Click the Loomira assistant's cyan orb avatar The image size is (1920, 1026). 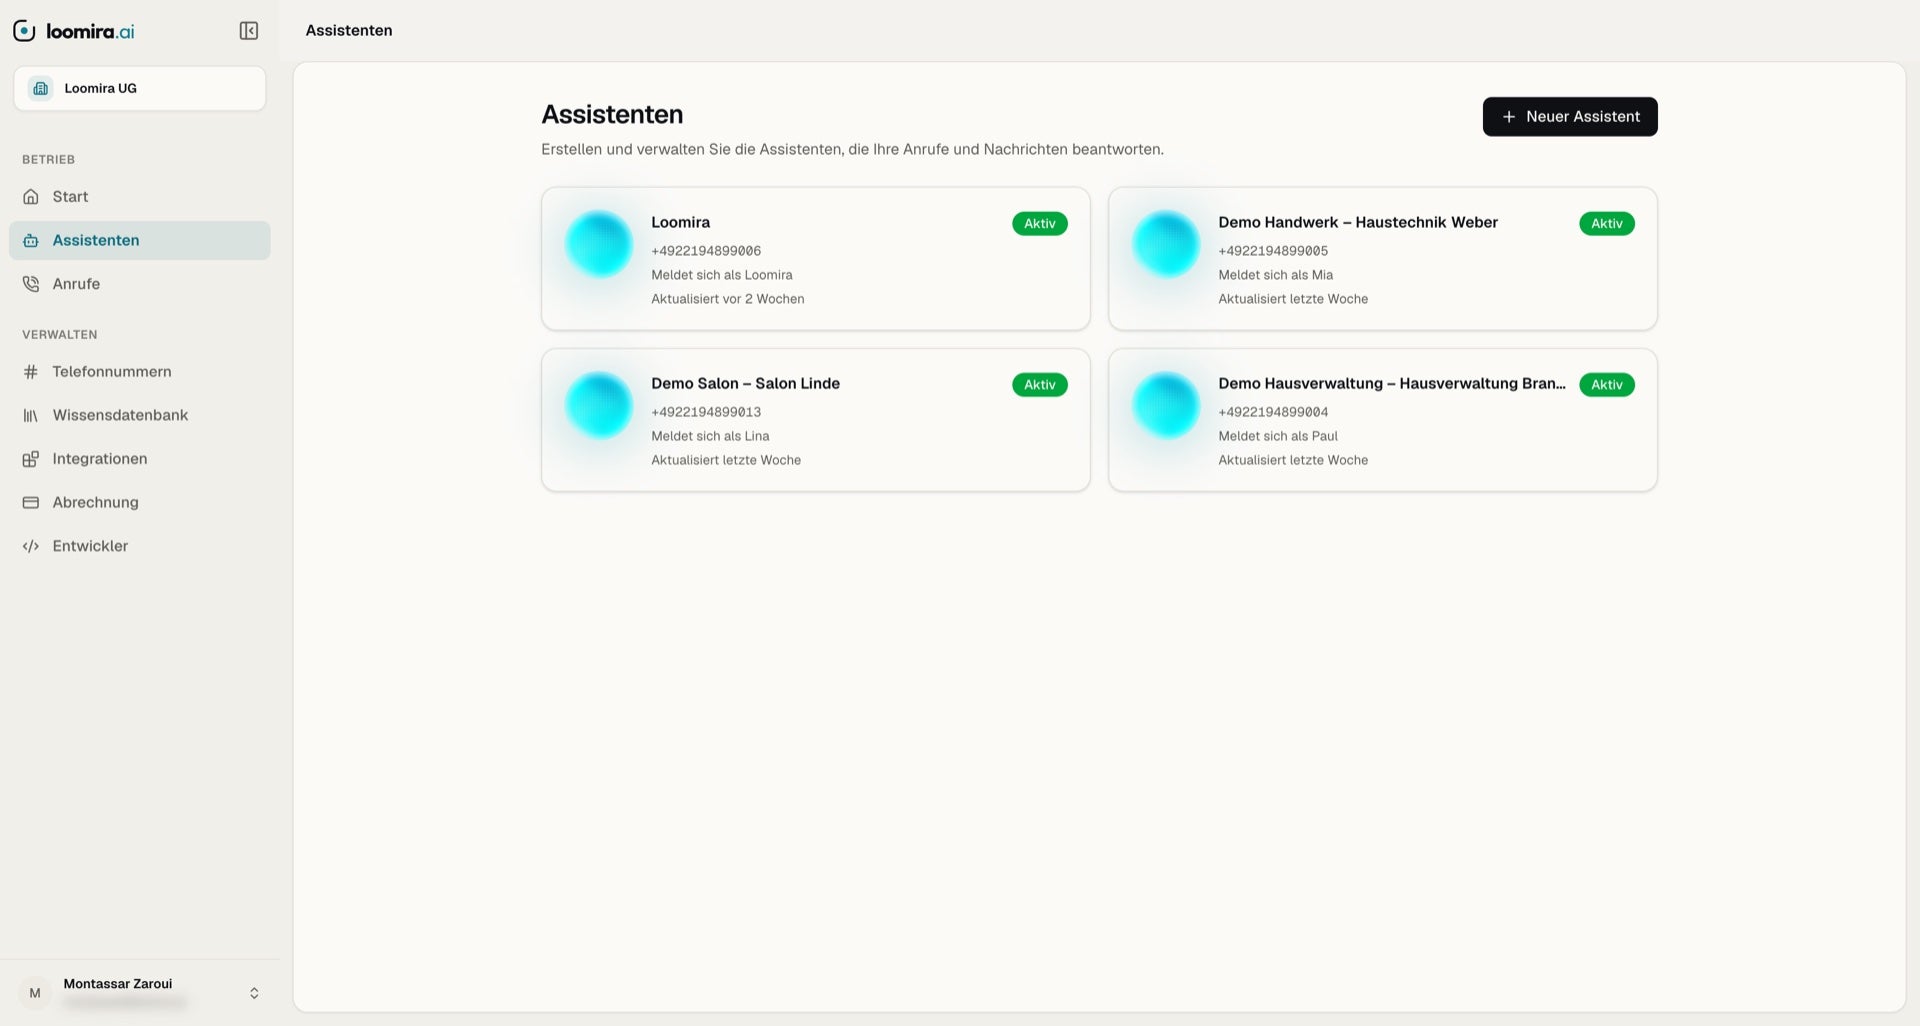pos(599,244)
